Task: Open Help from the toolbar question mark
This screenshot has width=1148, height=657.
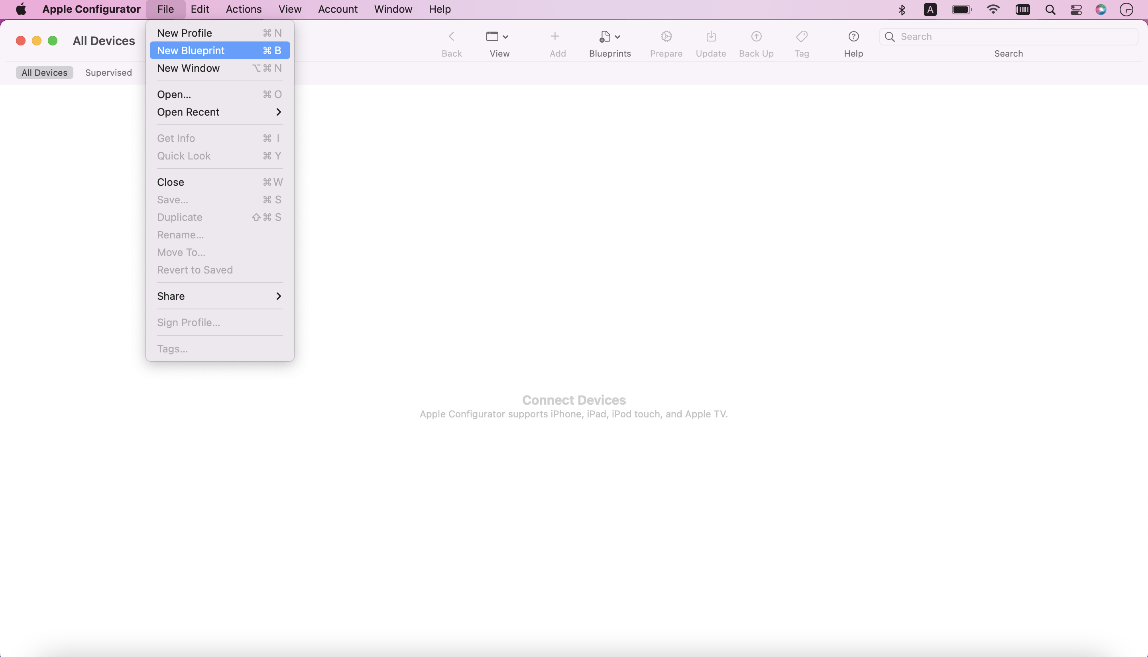Action: coord(853,37)
